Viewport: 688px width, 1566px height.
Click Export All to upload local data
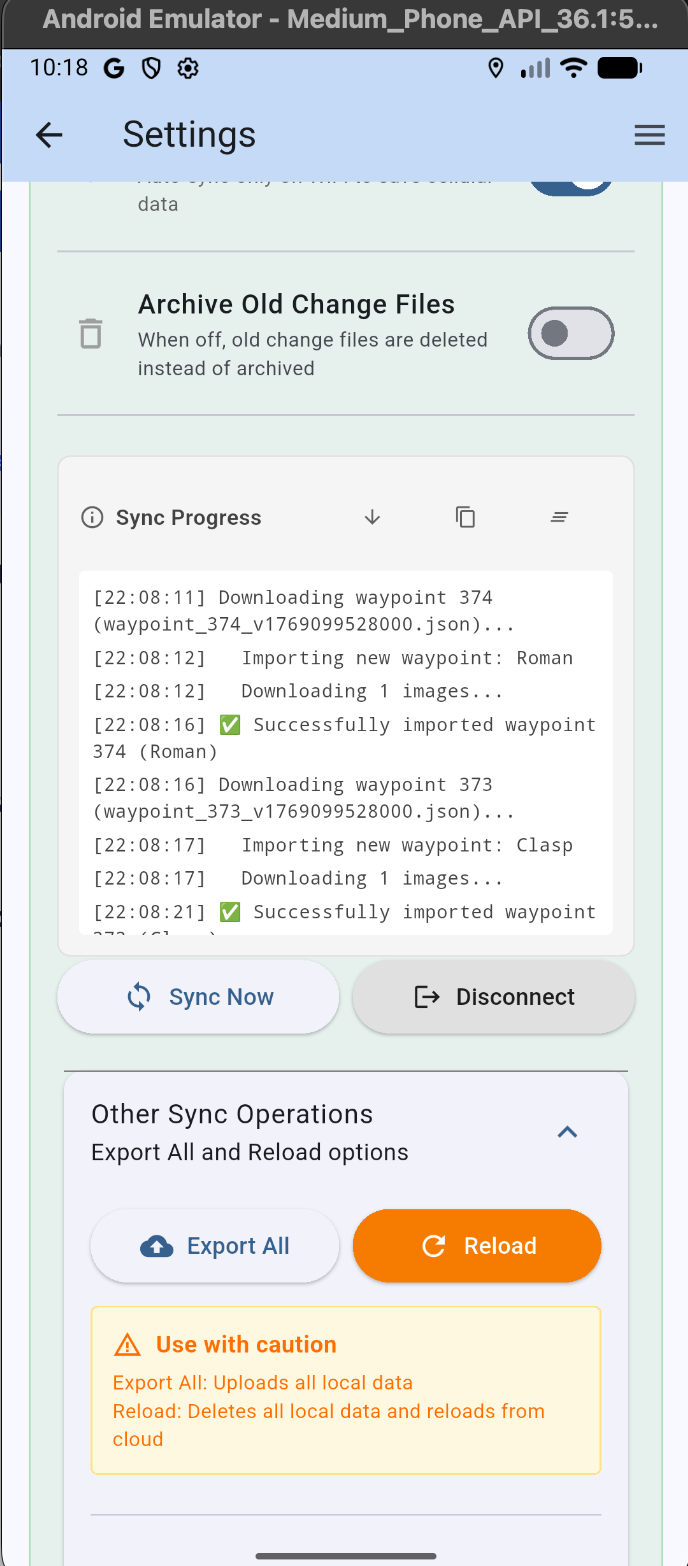(x=215, y=1246)
